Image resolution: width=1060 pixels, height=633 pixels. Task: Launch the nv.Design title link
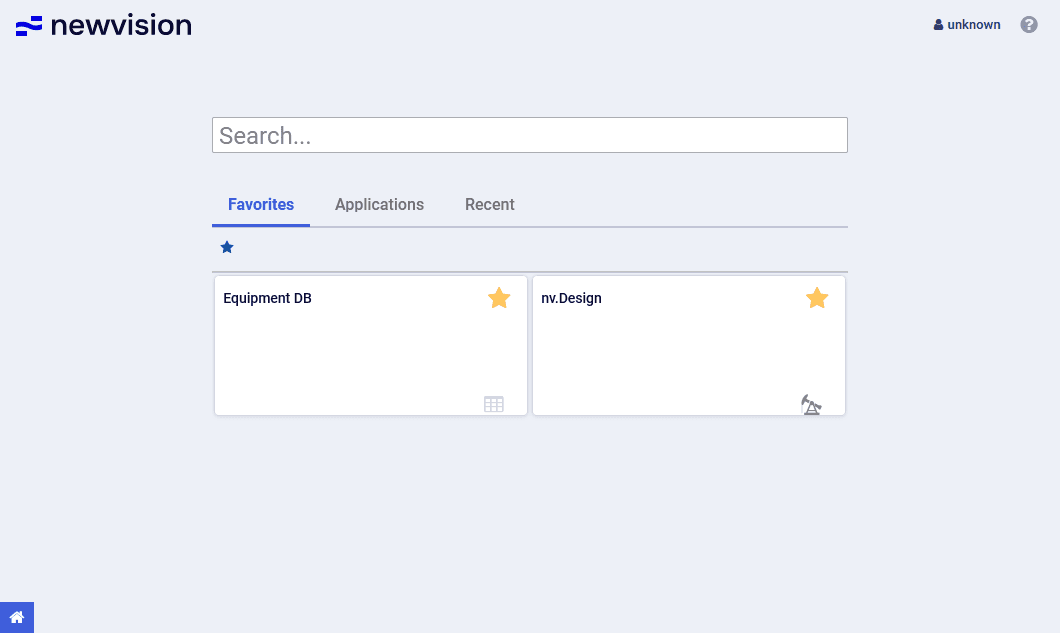pos(571,298)
